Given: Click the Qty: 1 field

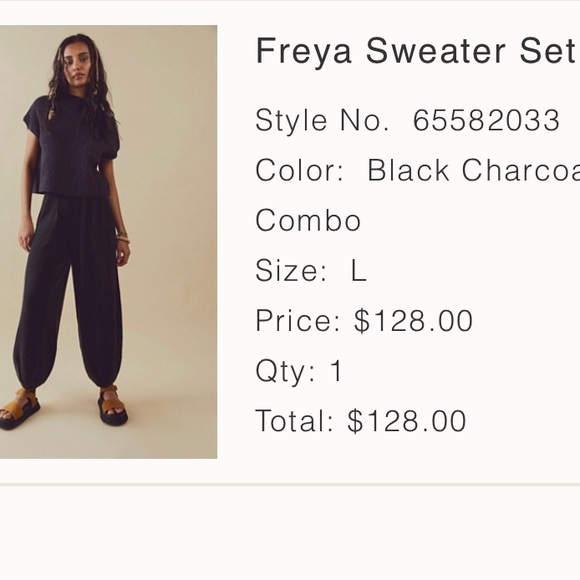Looking at the screenshot, I should click(x=299, y=371).
